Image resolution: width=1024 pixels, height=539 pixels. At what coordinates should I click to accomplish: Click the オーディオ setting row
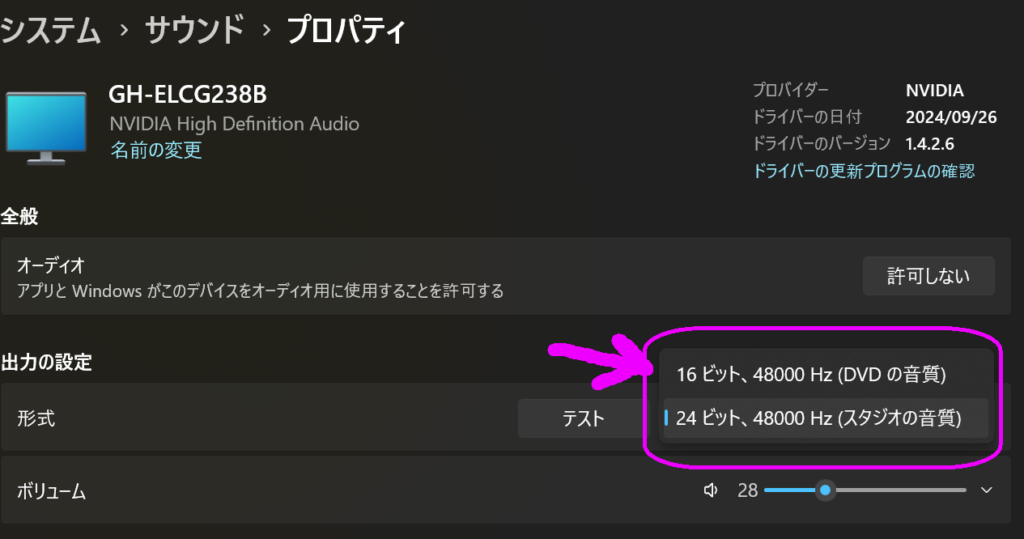pyautogui.click(x=505, y=276)
